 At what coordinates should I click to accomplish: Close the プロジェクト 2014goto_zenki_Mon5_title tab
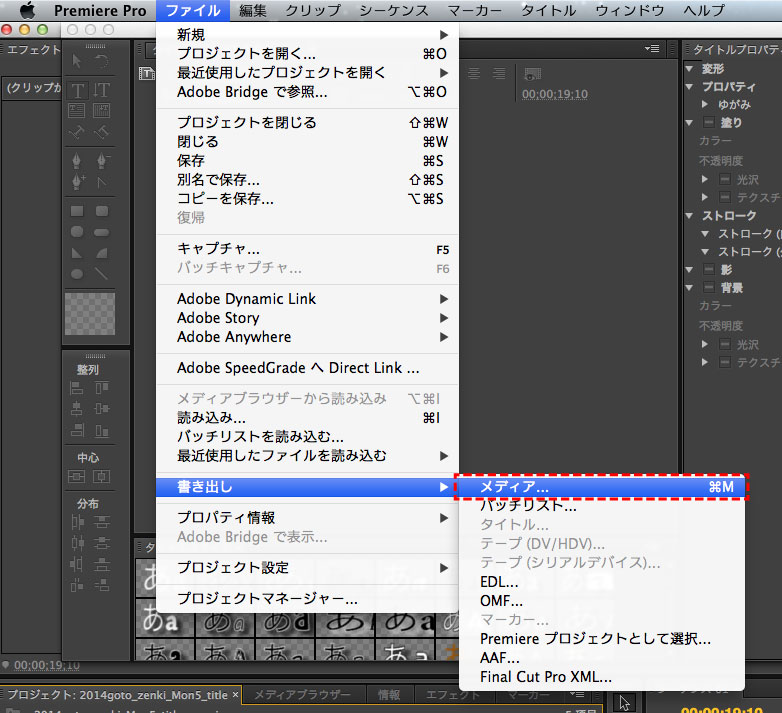pyautogui.click(x=235, y=694)
